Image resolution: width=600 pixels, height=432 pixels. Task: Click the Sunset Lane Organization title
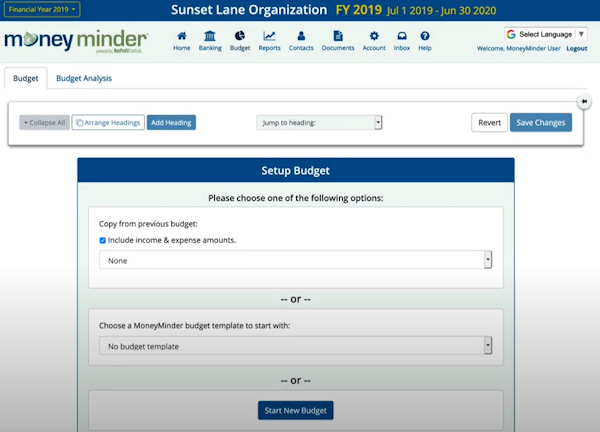pos(249,10)
